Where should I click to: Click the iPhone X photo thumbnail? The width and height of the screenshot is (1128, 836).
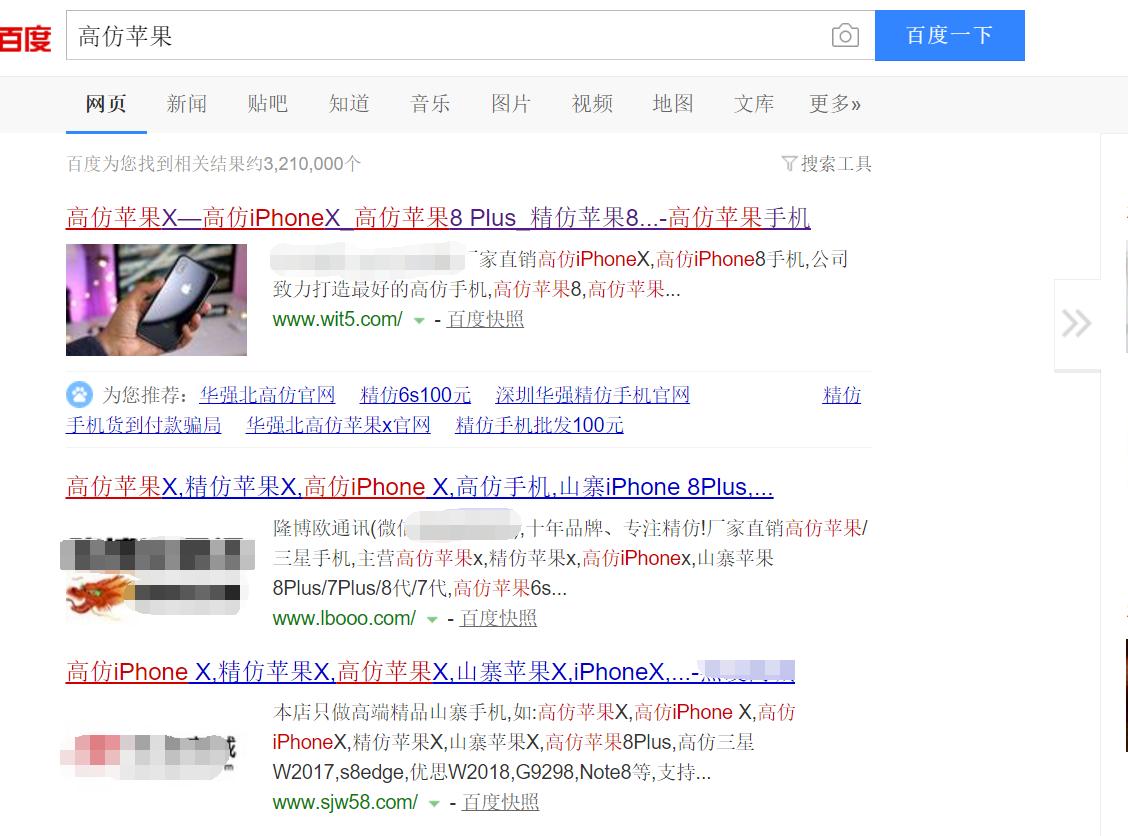pyautogui.click(x=156, y=299)
